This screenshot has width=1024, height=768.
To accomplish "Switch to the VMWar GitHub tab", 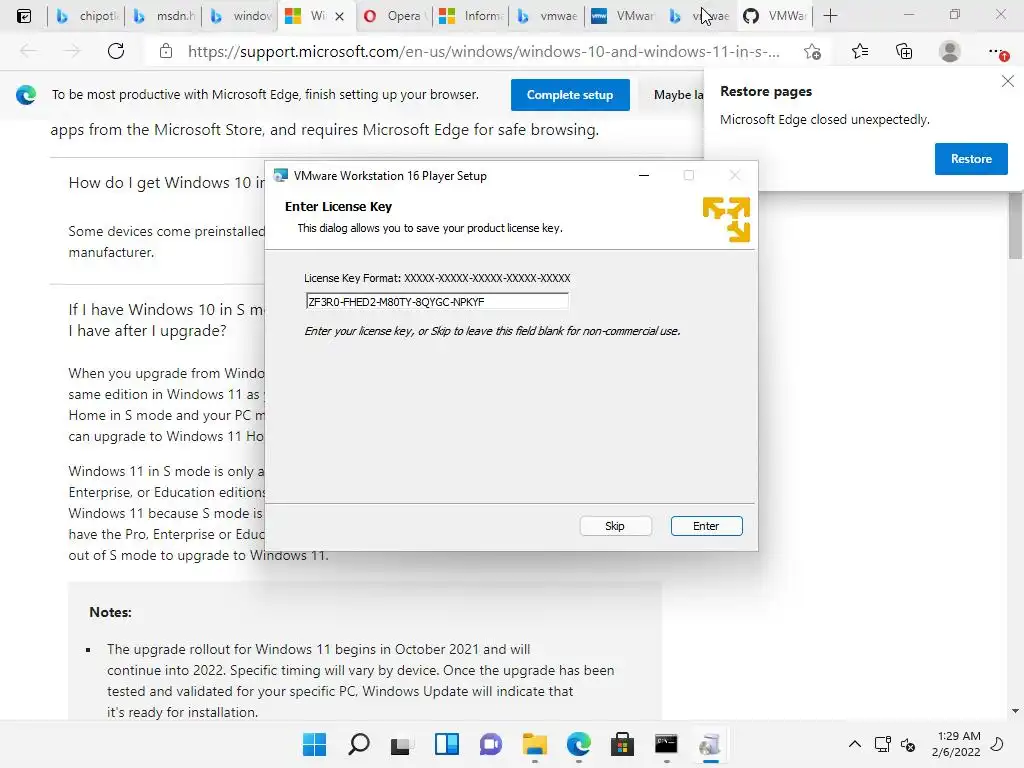I will pos(776,16).
